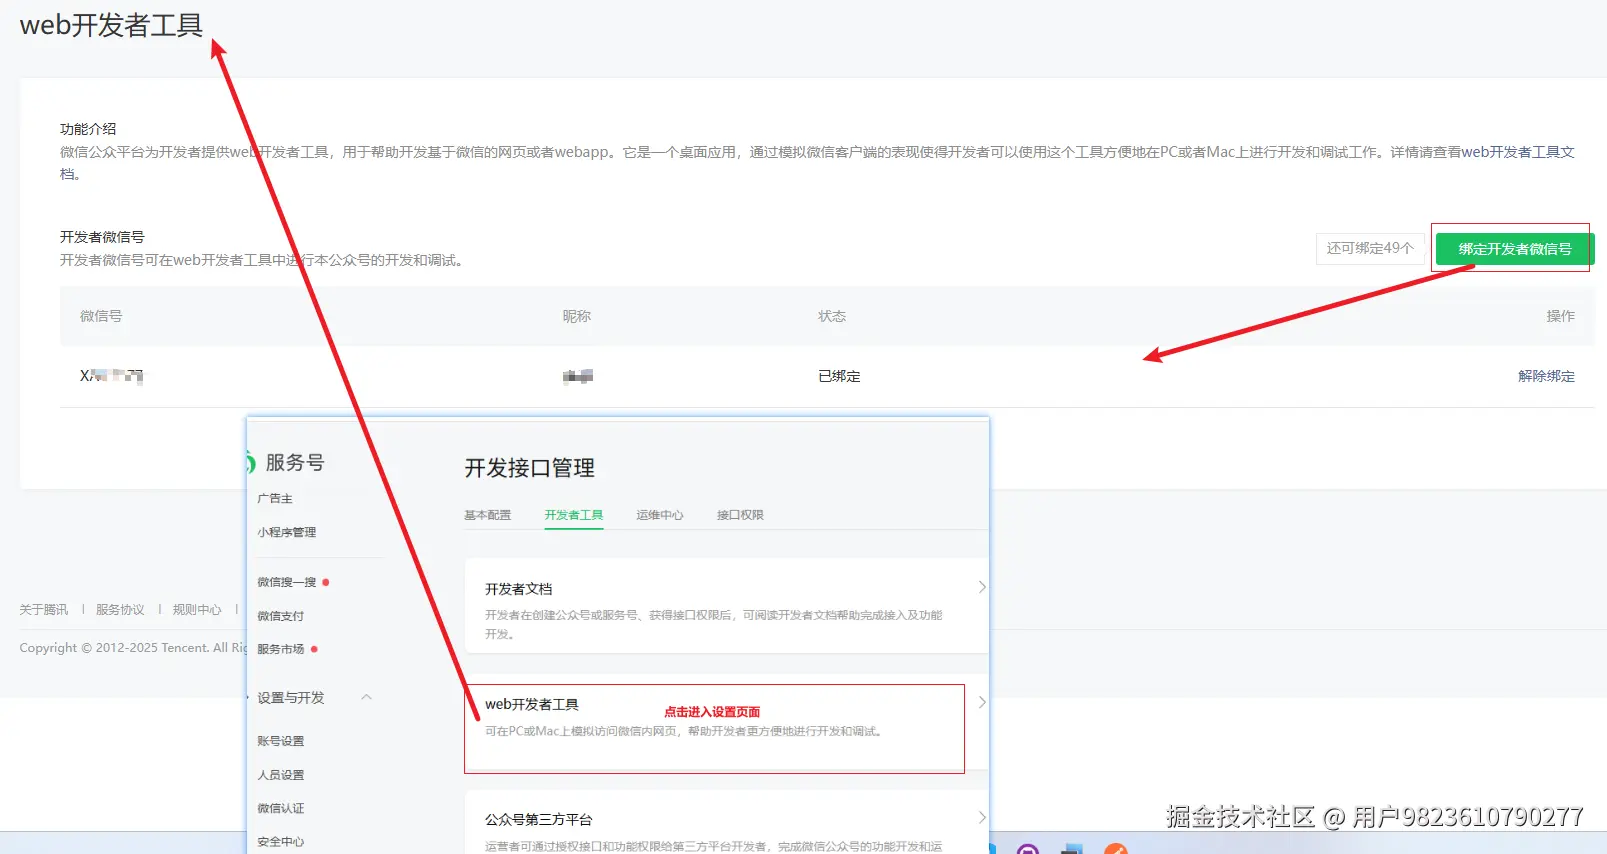Viewport: 1607px width, 854px height.
Task: Open the web开发者工具文档 link
Action: click(1518, 152)
